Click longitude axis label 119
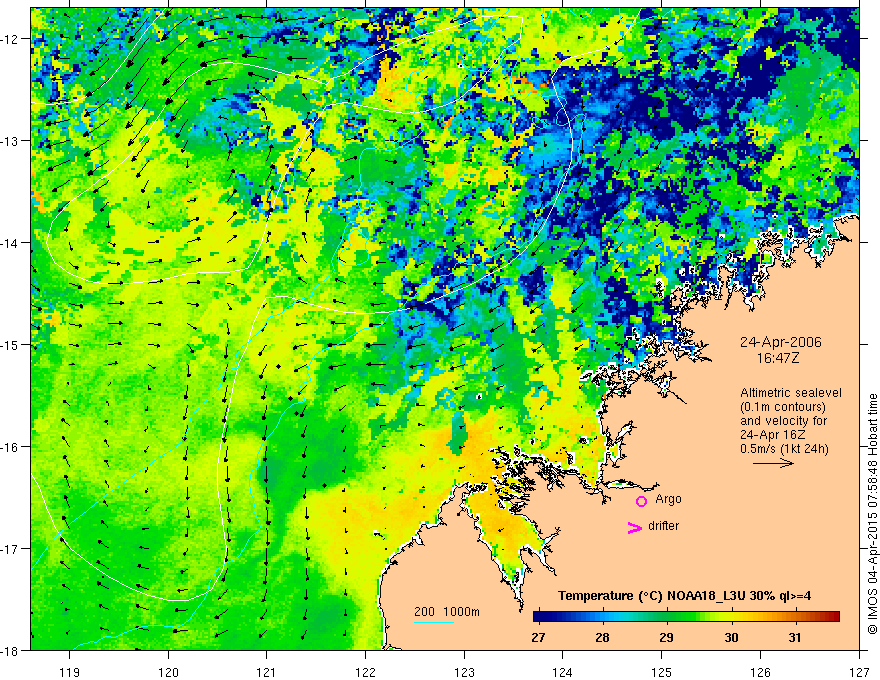Viewport: 880px width, 680px height. click(x=70, y=672)
